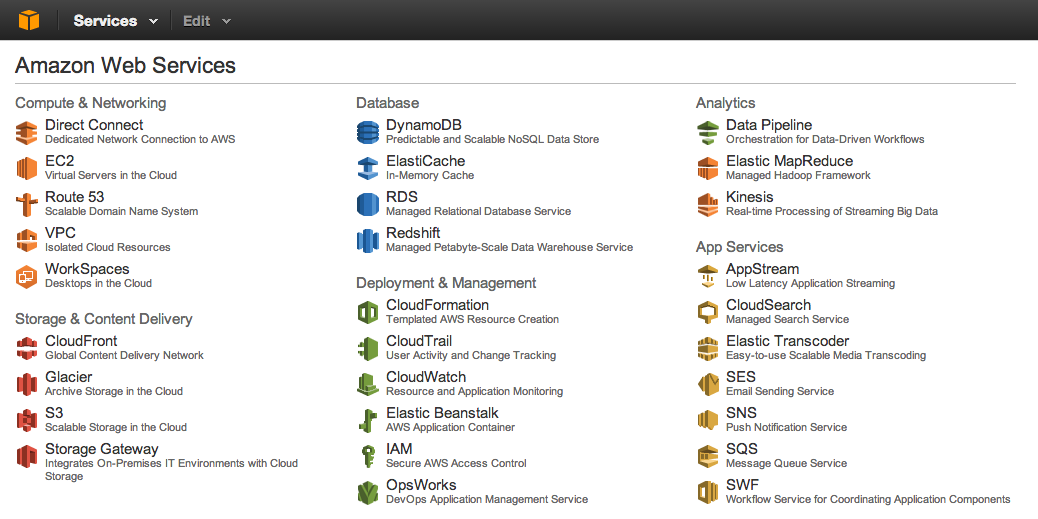Click the Direct Connect icon
The width and height of the screenshot is (1038, 519).
[26, 132]
